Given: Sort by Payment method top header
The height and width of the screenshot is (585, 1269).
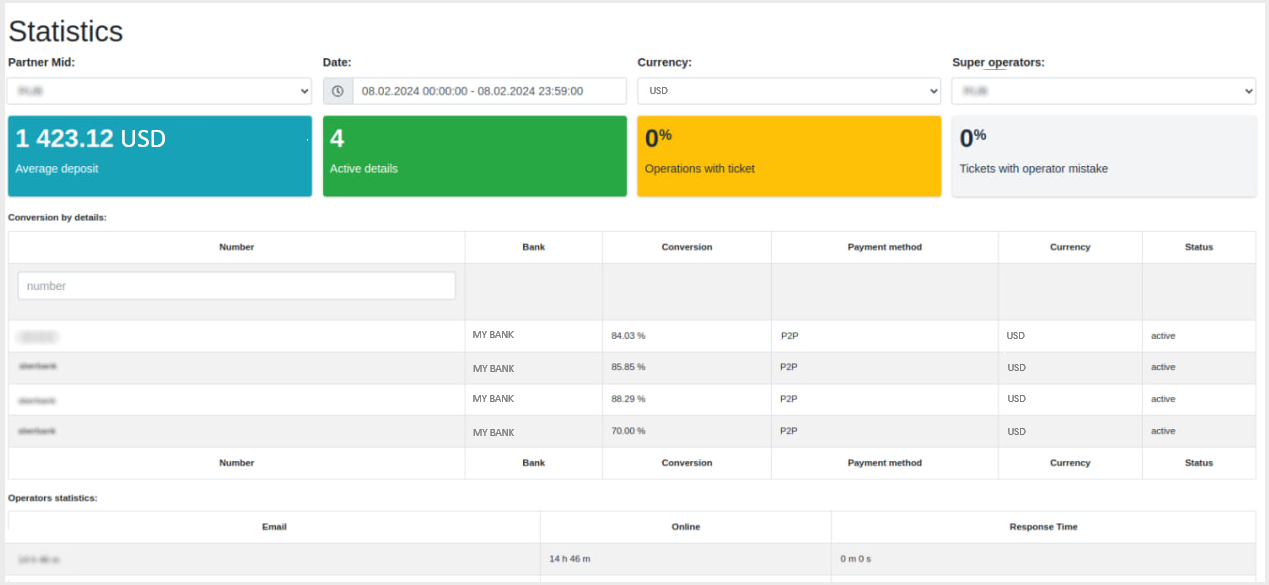Looking at the screenshot, I should [x=885, y=247].
